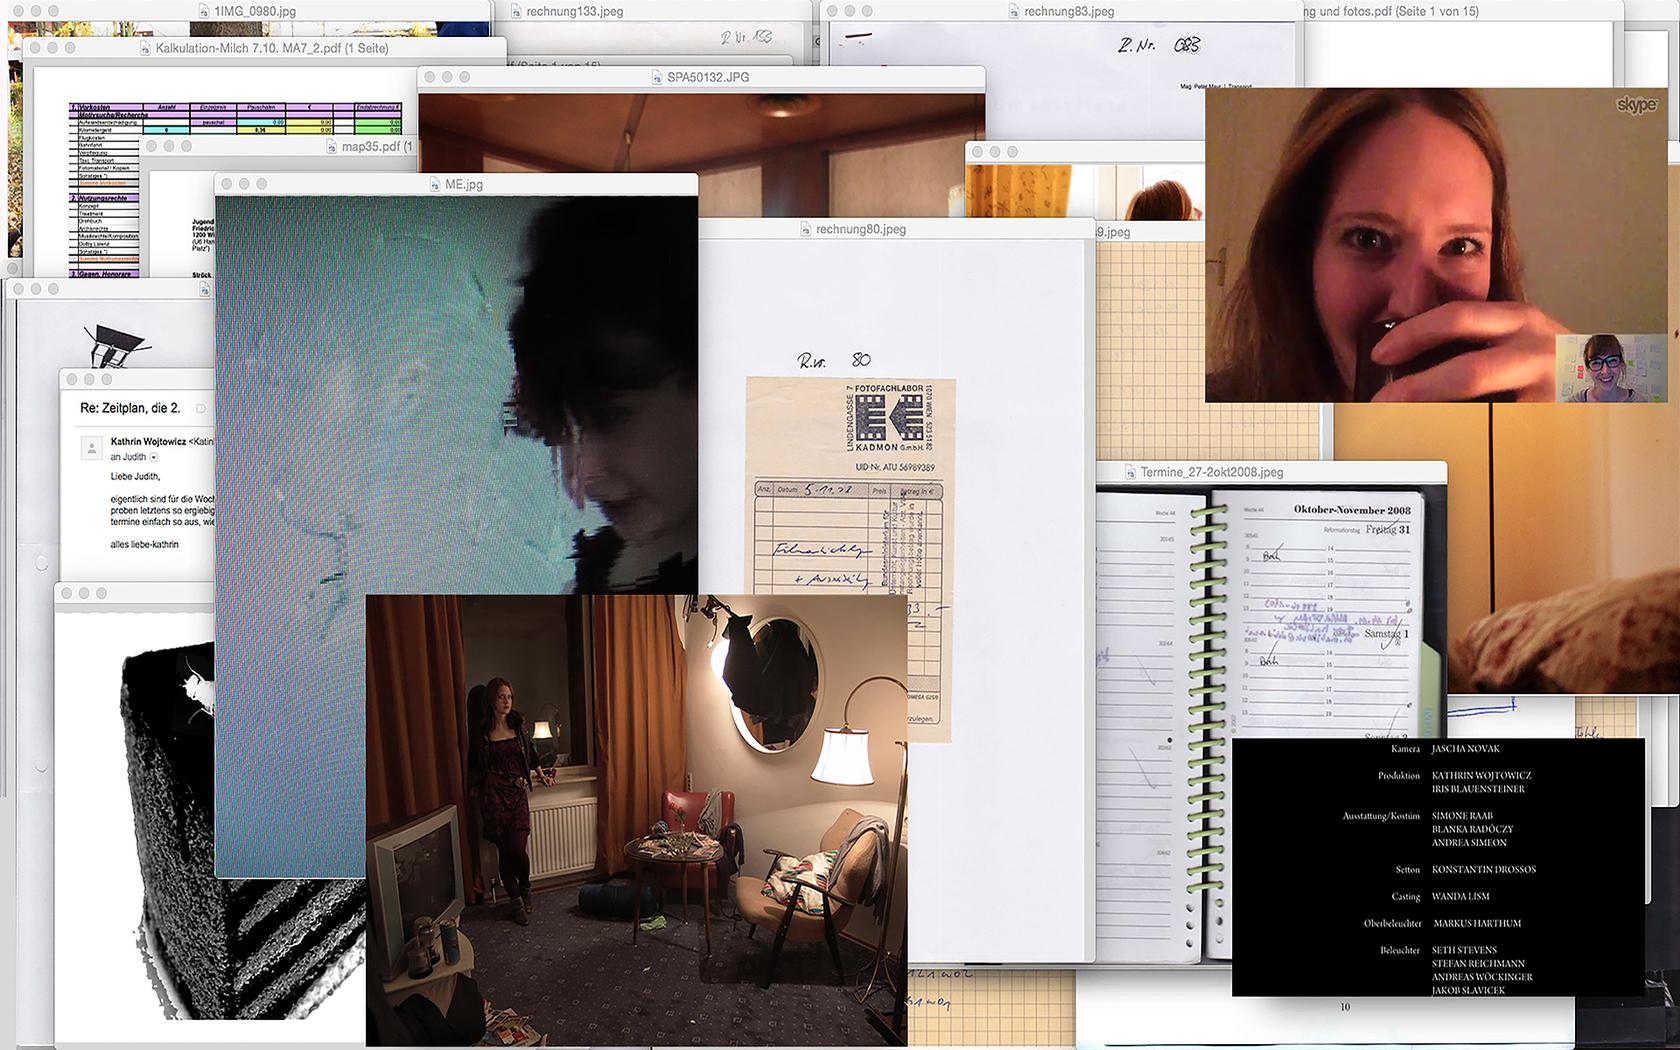
Task: Click the image icon beside the SPA50132.JPG title
Action: coord(657,77)
